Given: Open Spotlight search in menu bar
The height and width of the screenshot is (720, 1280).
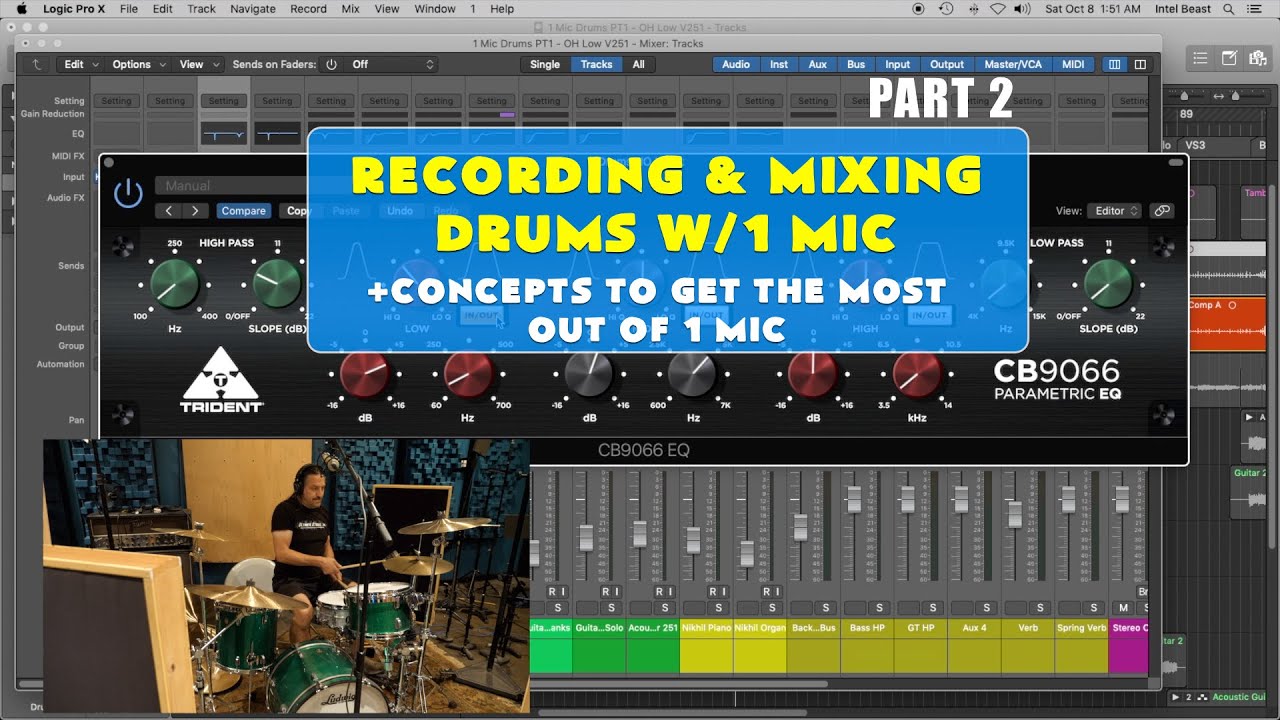Looking at the screenshot, I should click(x=1228, y=9).
